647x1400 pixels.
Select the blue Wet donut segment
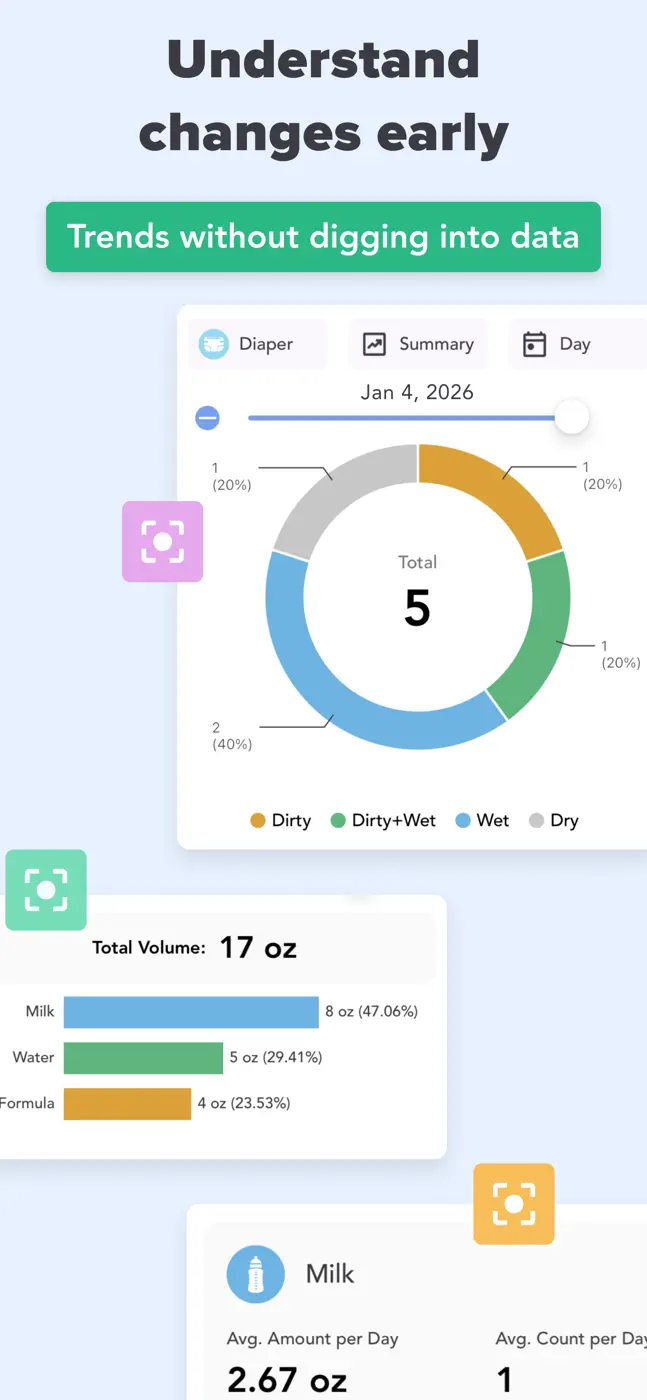click(x=330, y=680)
